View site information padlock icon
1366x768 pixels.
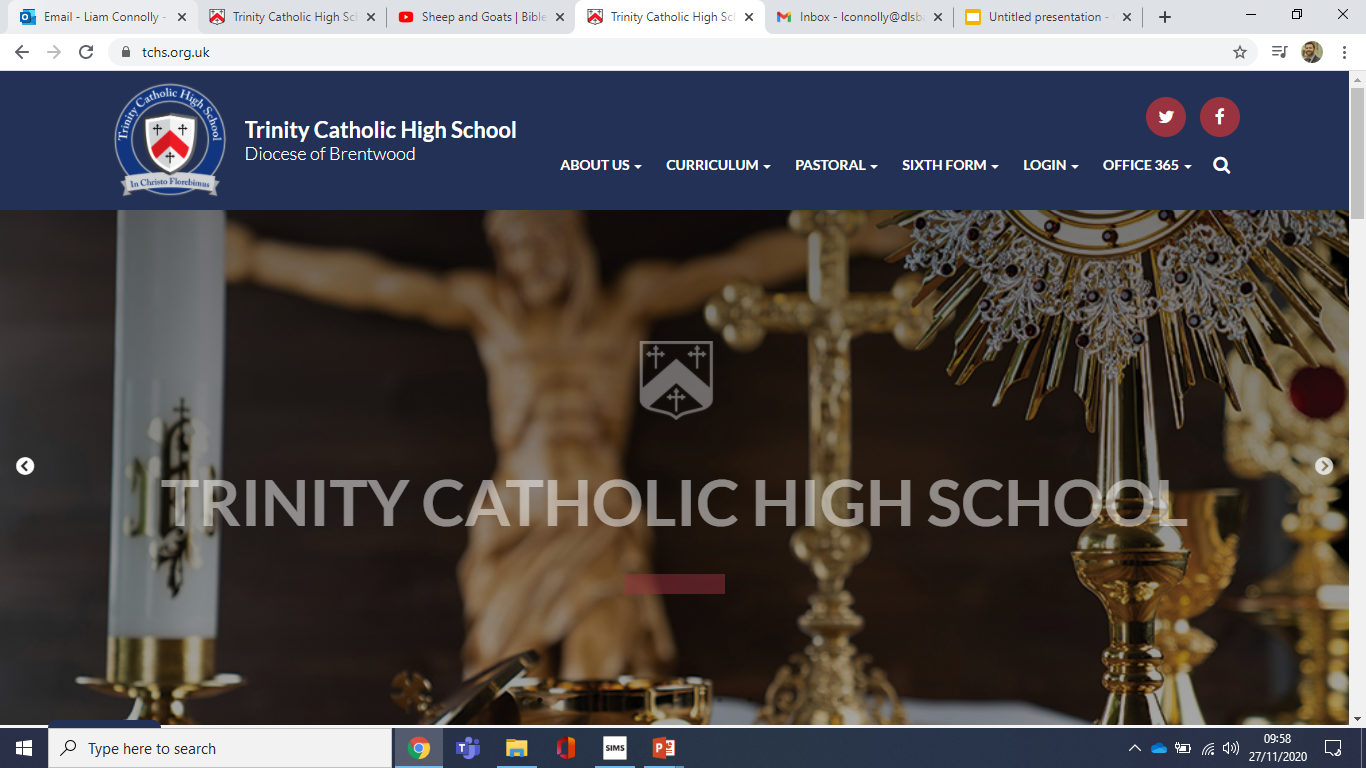(126, 52)
